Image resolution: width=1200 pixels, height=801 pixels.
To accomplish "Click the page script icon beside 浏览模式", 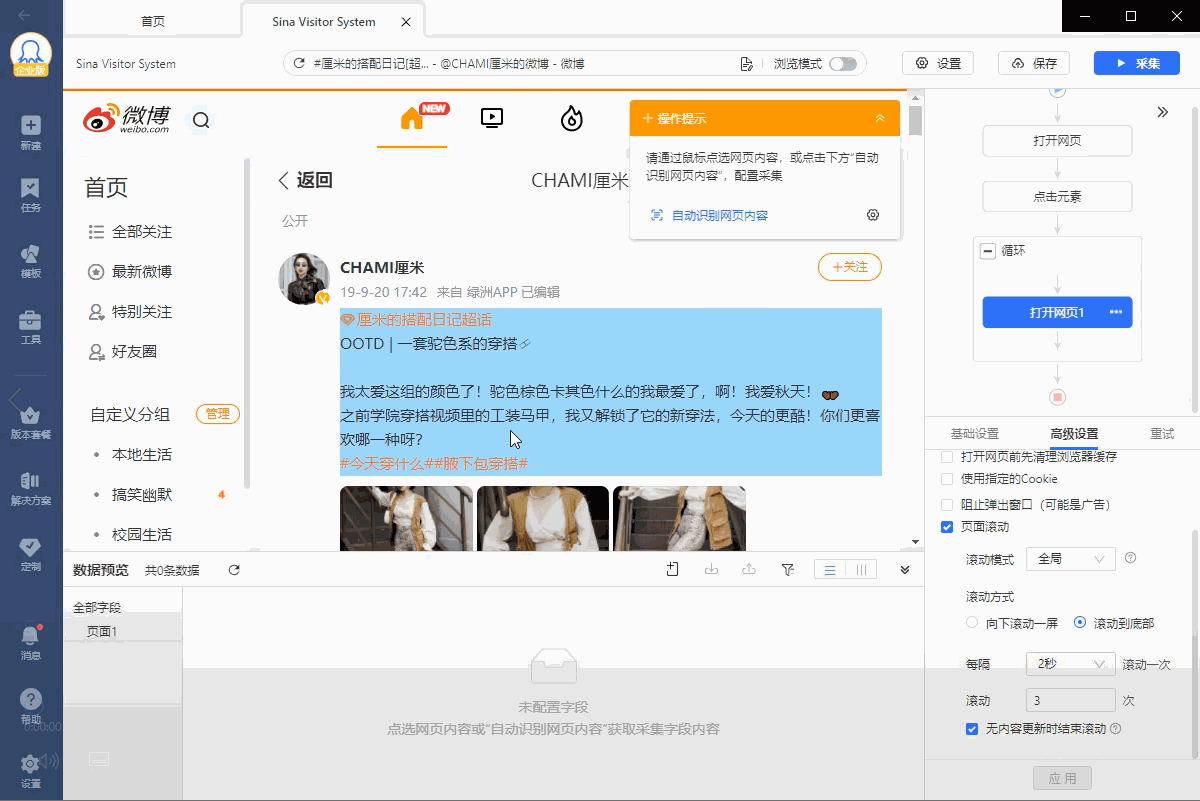I will pyautogui.click(x=746, y=64).
